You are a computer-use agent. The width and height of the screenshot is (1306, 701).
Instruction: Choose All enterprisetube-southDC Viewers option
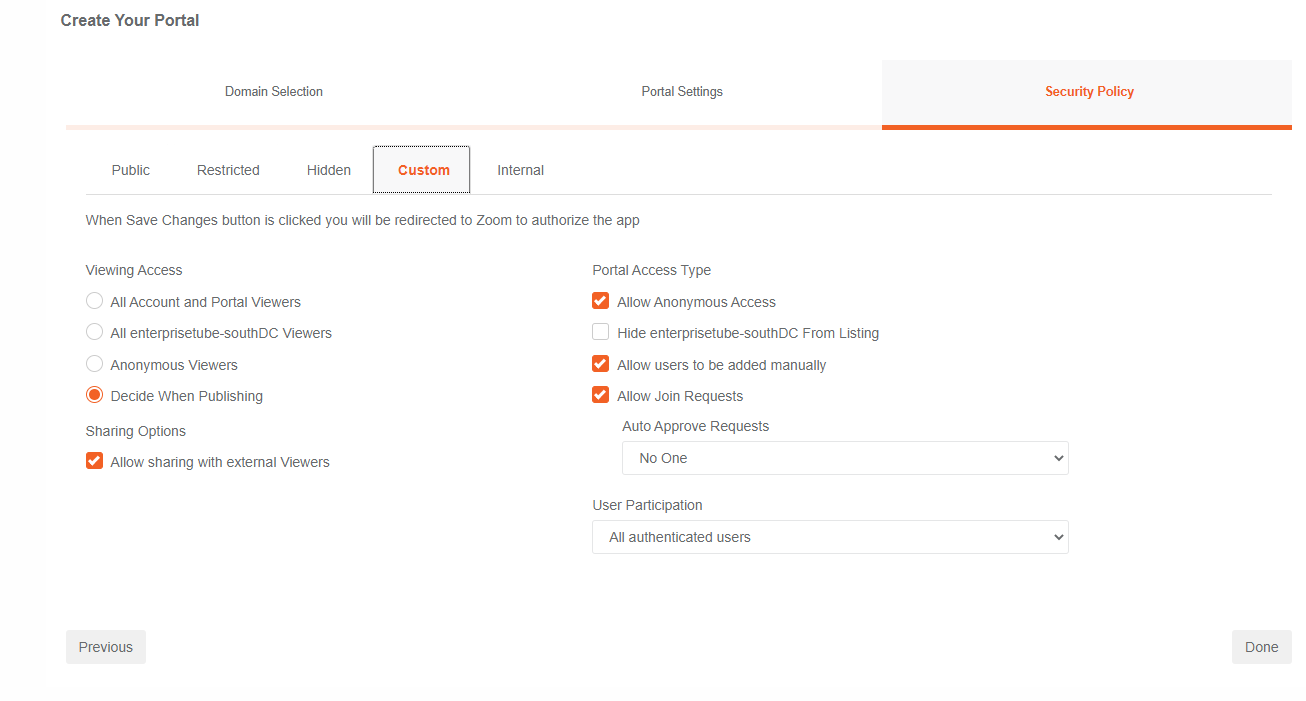pos(95,332)
